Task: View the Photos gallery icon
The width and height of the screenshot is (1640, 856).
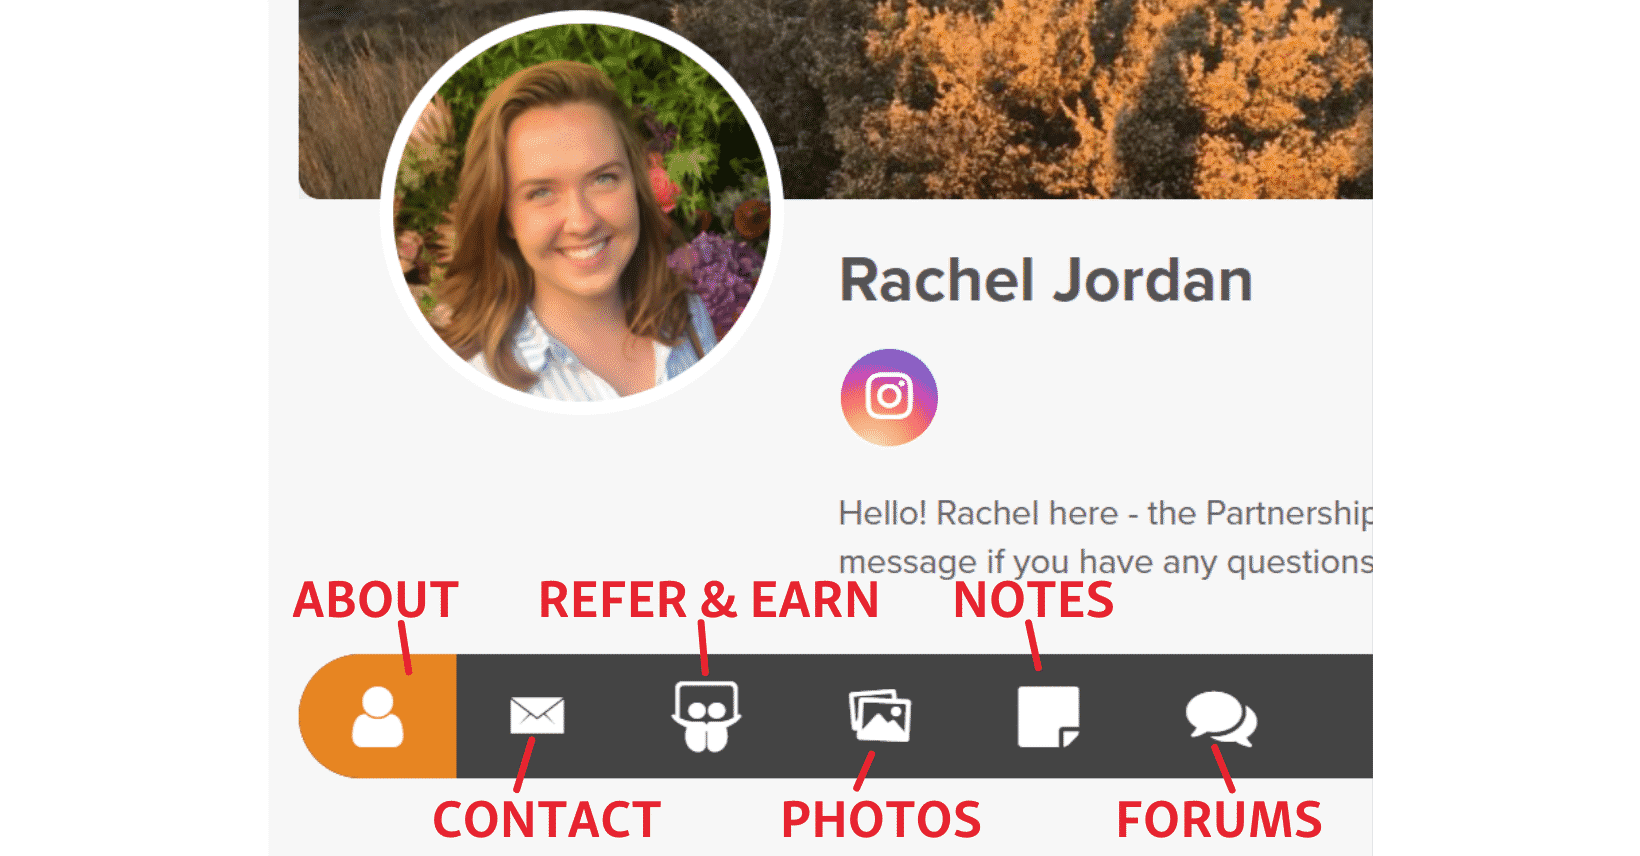Action: point(880,716)
